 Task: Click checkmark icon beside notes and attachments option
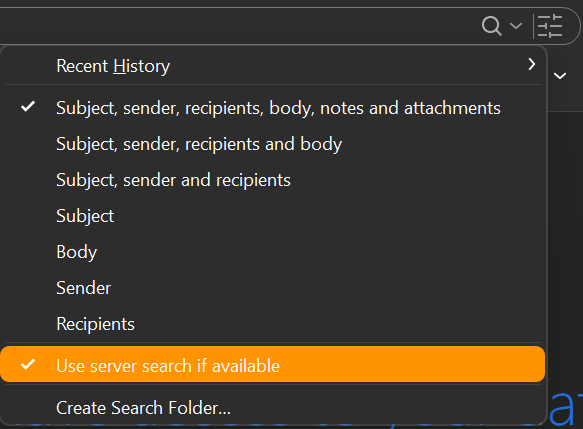coord(28,107)
